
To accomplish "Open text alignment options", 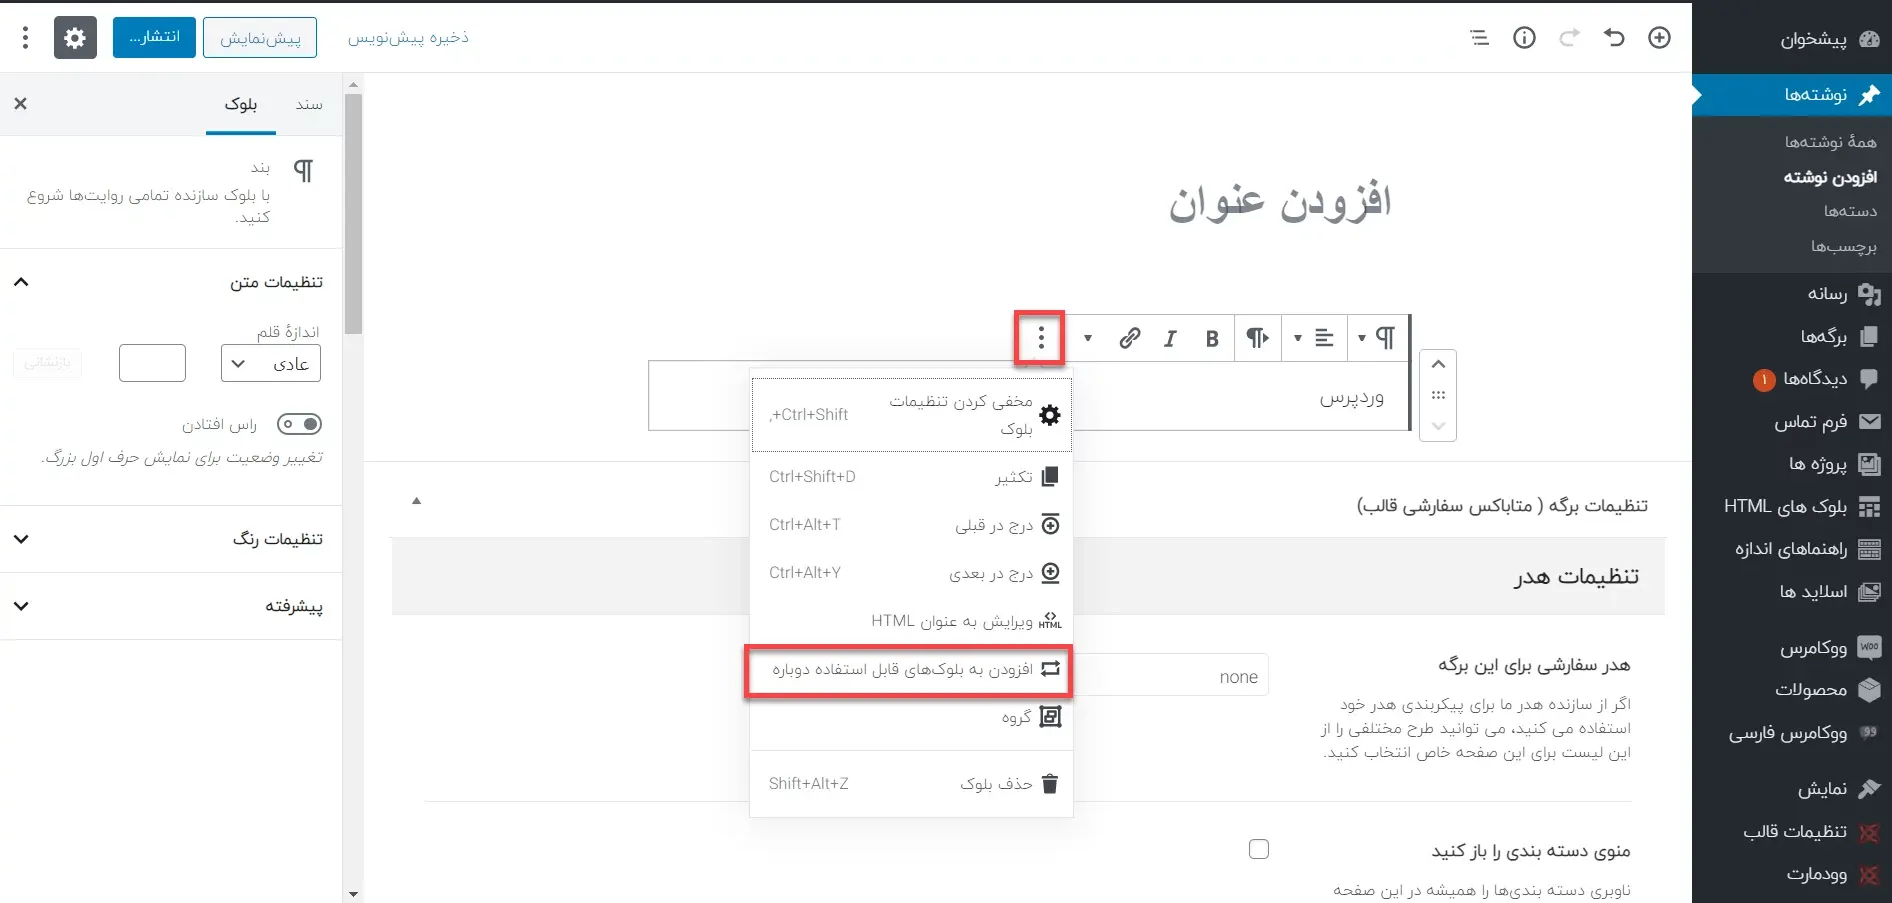I will click(1313, 338).
